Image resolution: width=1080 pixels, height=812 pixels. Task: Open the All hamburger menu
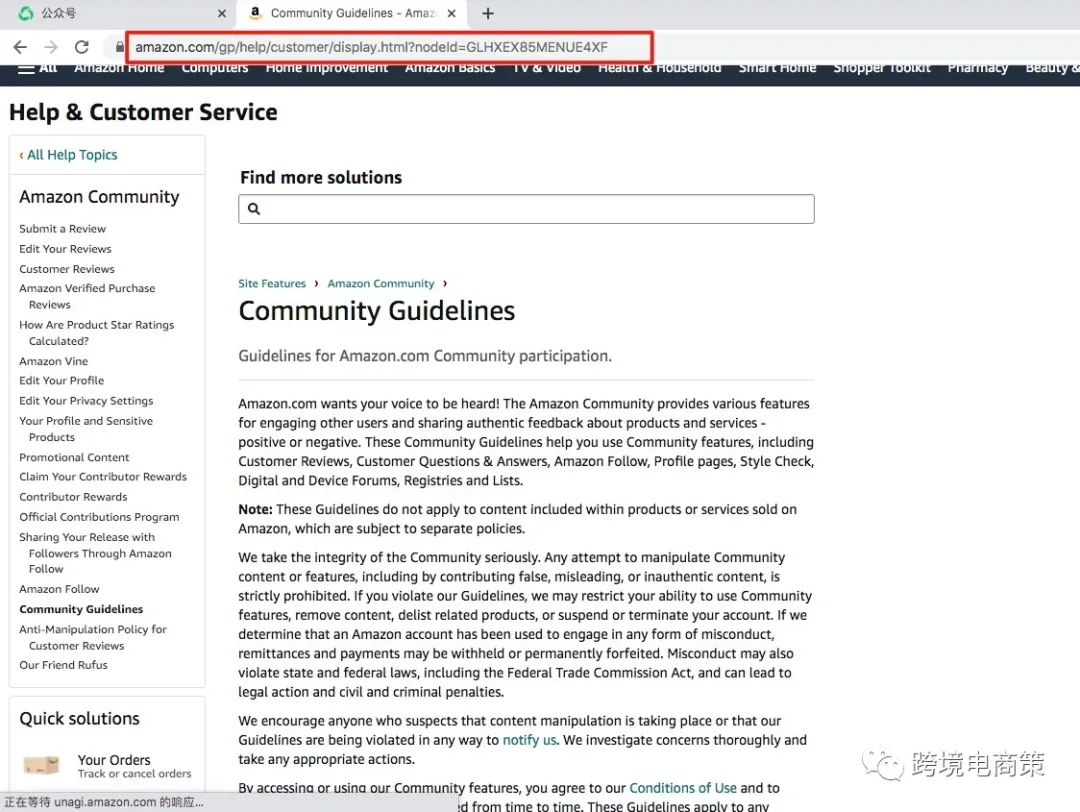(x=38, y=68)
